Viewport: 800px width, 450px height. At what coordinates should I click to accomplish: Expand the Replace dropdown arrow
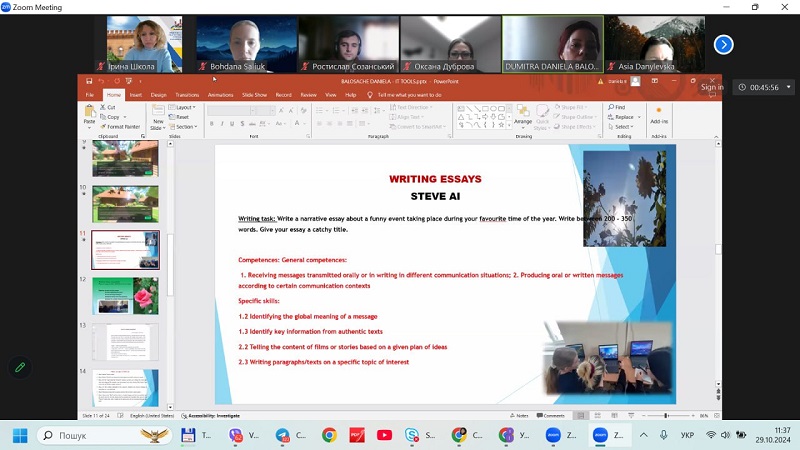point(639,117)
